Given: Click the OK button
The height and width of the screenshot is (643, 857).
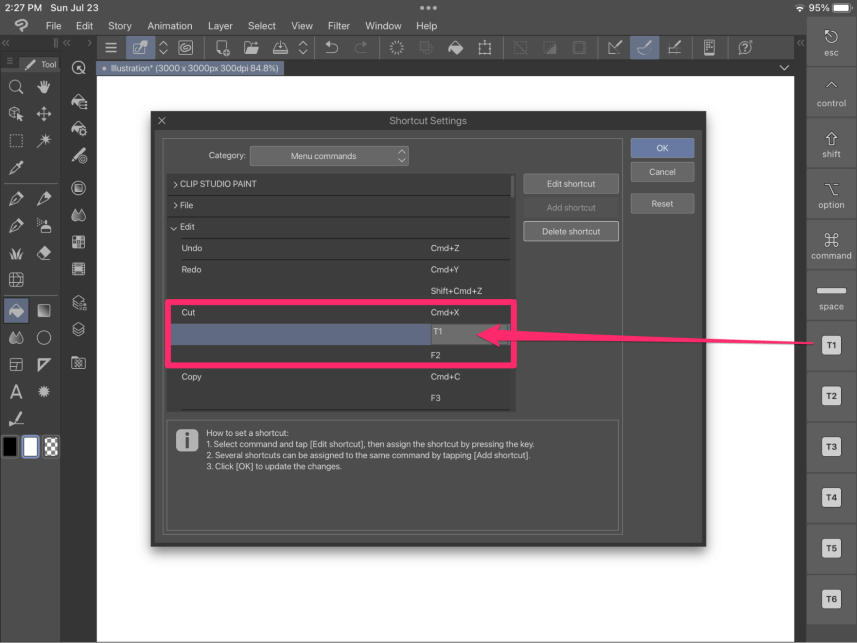Looking at the screenshot, I should coord(662,148).
